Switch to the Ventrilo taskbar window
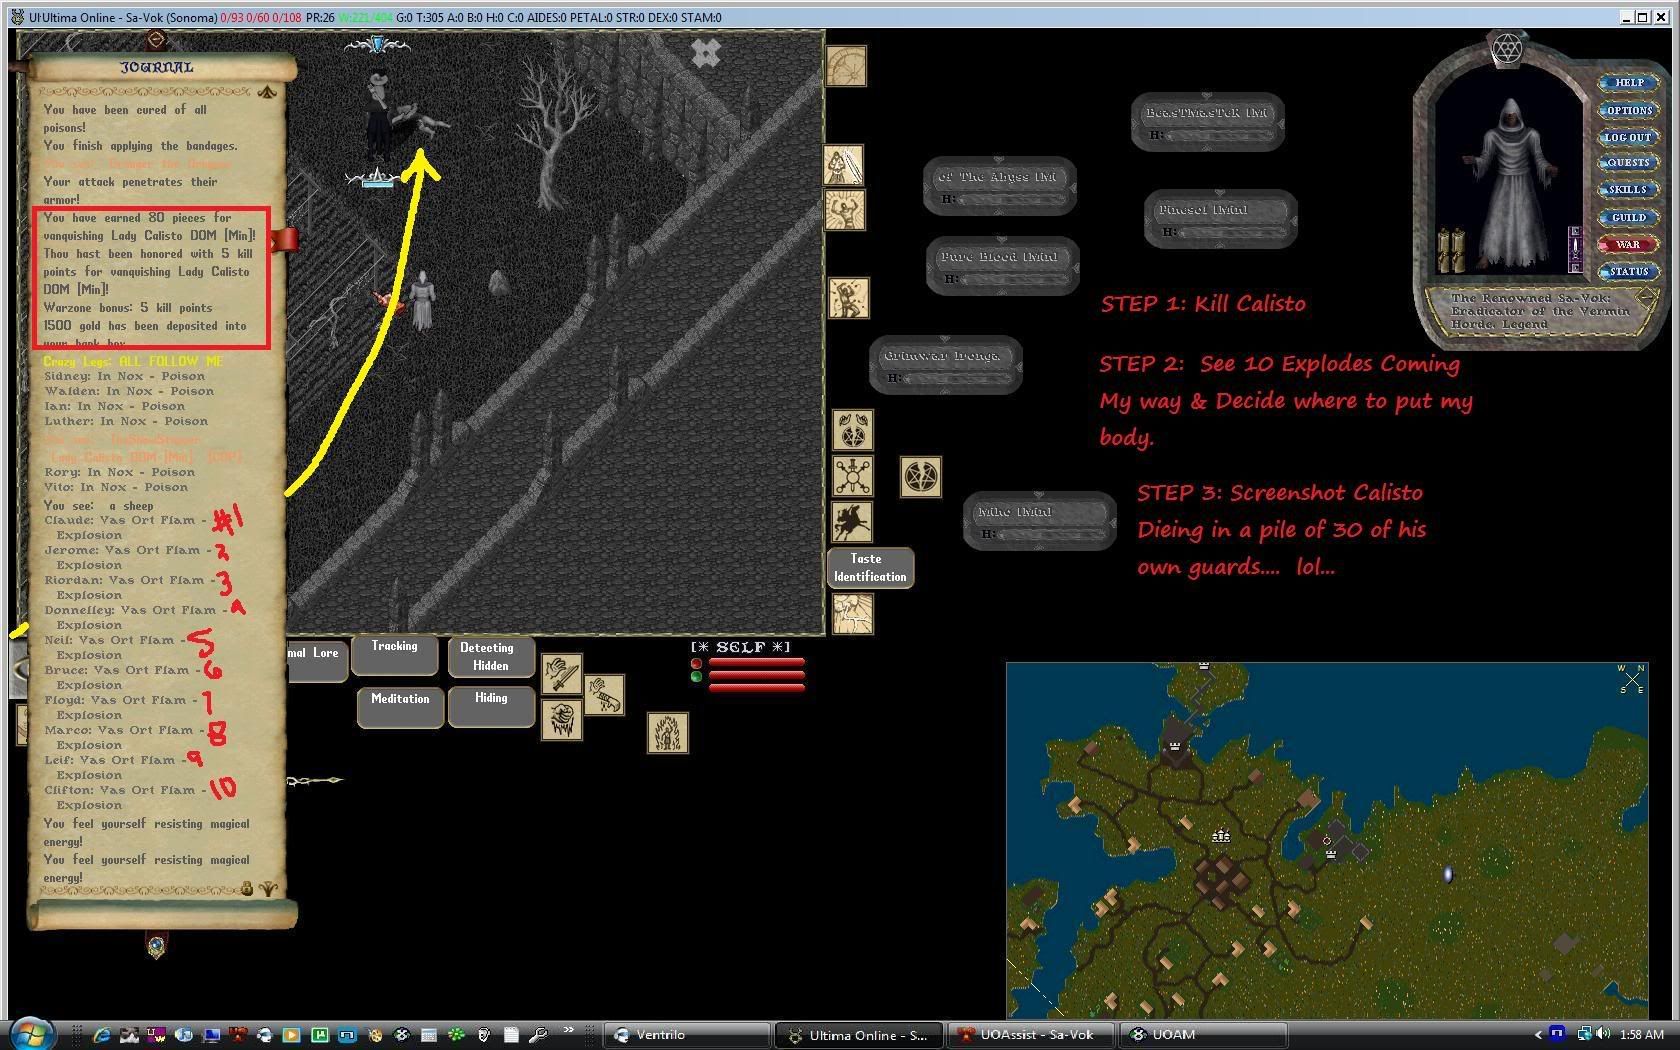Image resolution: width=1680 pixels, height=1050 pixels. pos(687,1035)
